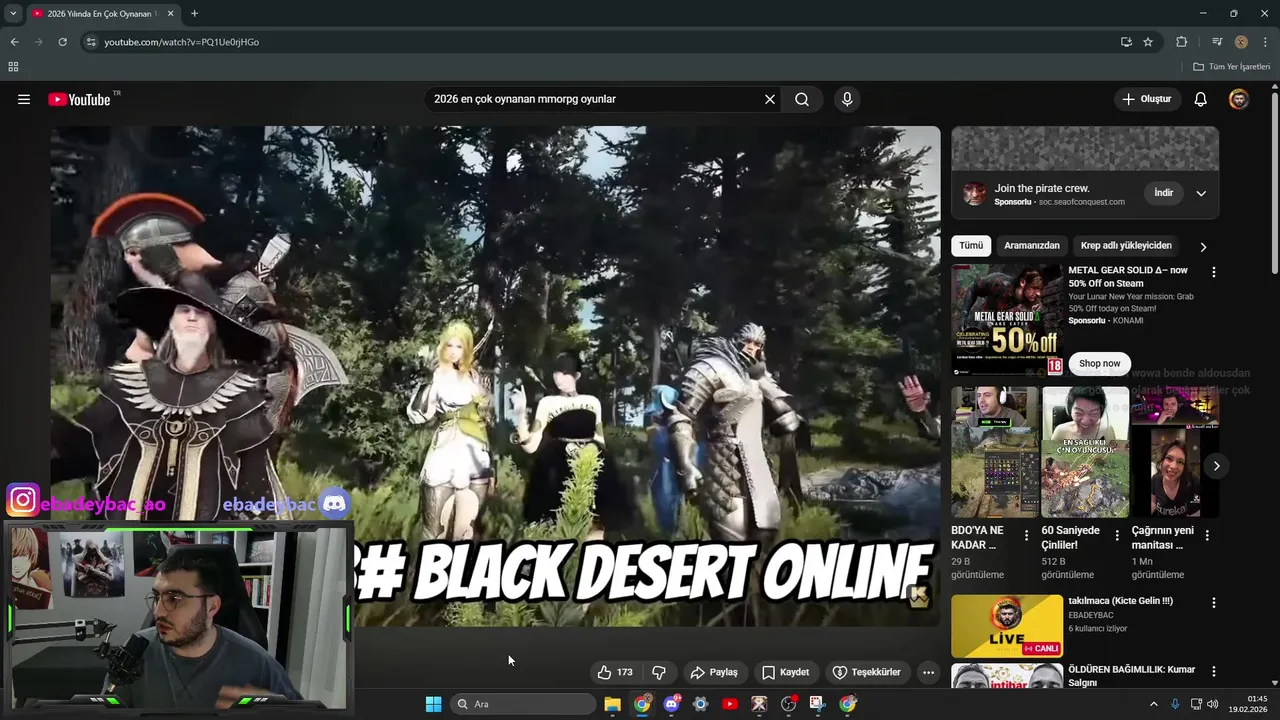The image size is (1280, 720).
Task: Show next Shorts with the arrow
Action: [x=1216, y=466]
